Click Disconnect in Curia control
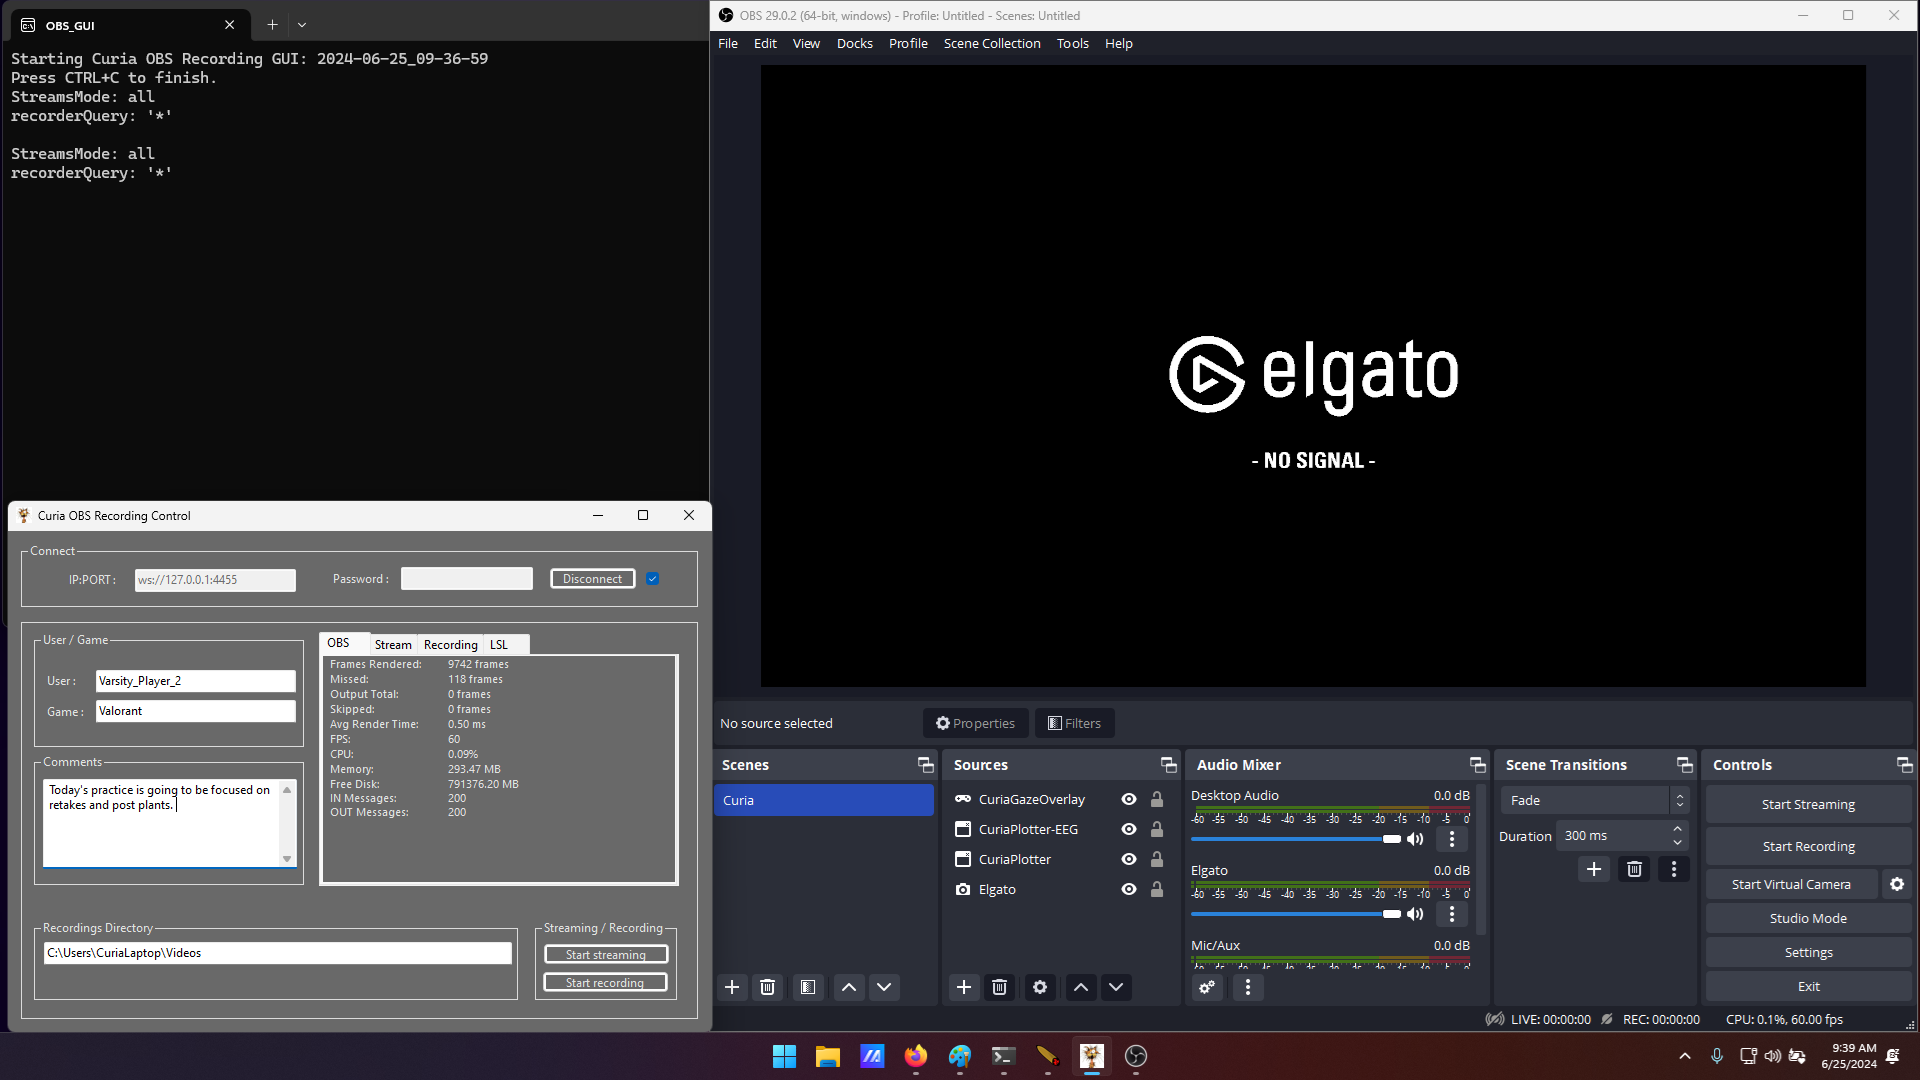The height and width of the screenshot is (1080, 1920). tap(593, 579)
